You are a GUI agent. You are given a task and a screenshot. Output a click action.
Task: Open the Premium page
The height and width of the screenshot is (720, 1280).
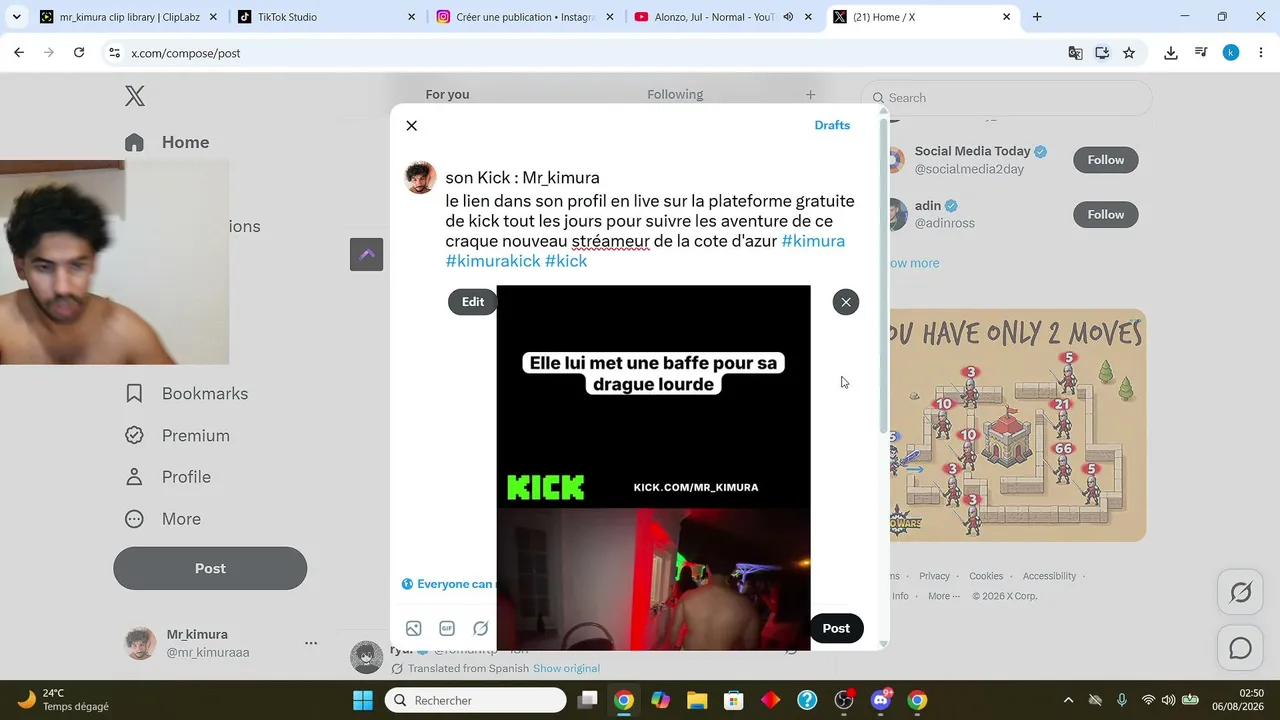point(178,436)
